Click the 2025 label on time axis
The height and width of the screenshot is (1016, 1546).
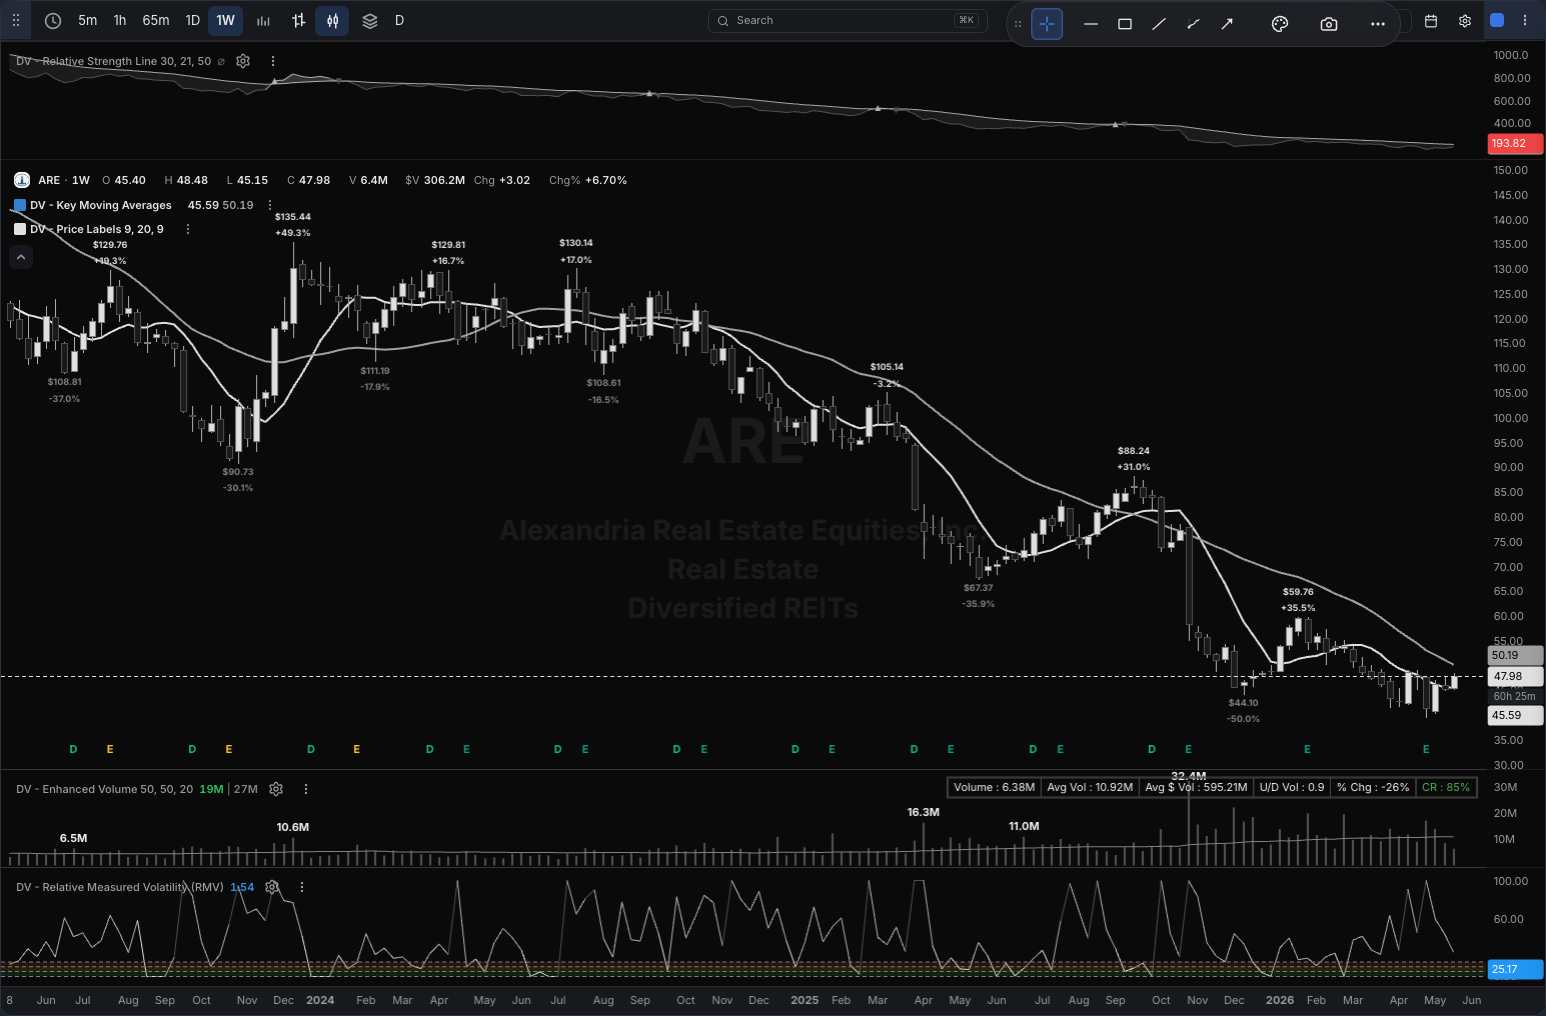tap(804, 1000)
